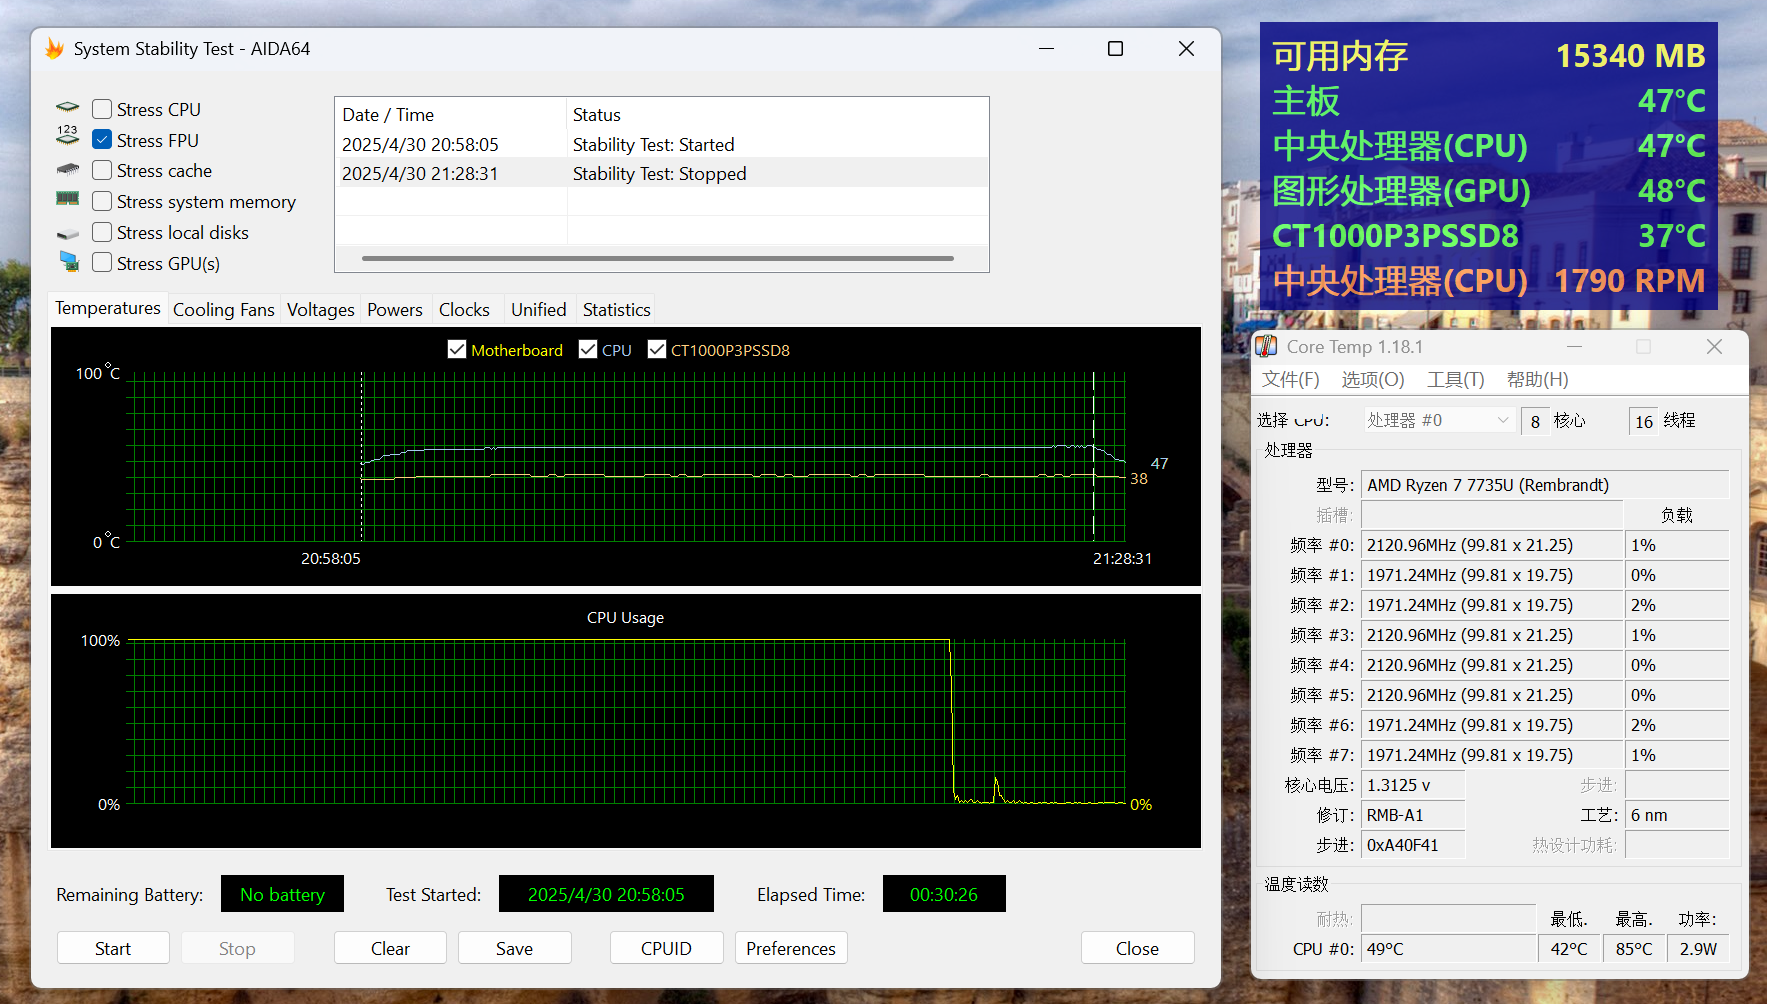
Task: Click the CPU chip icon beside Stress CPU
Action: tap(67, 106)
